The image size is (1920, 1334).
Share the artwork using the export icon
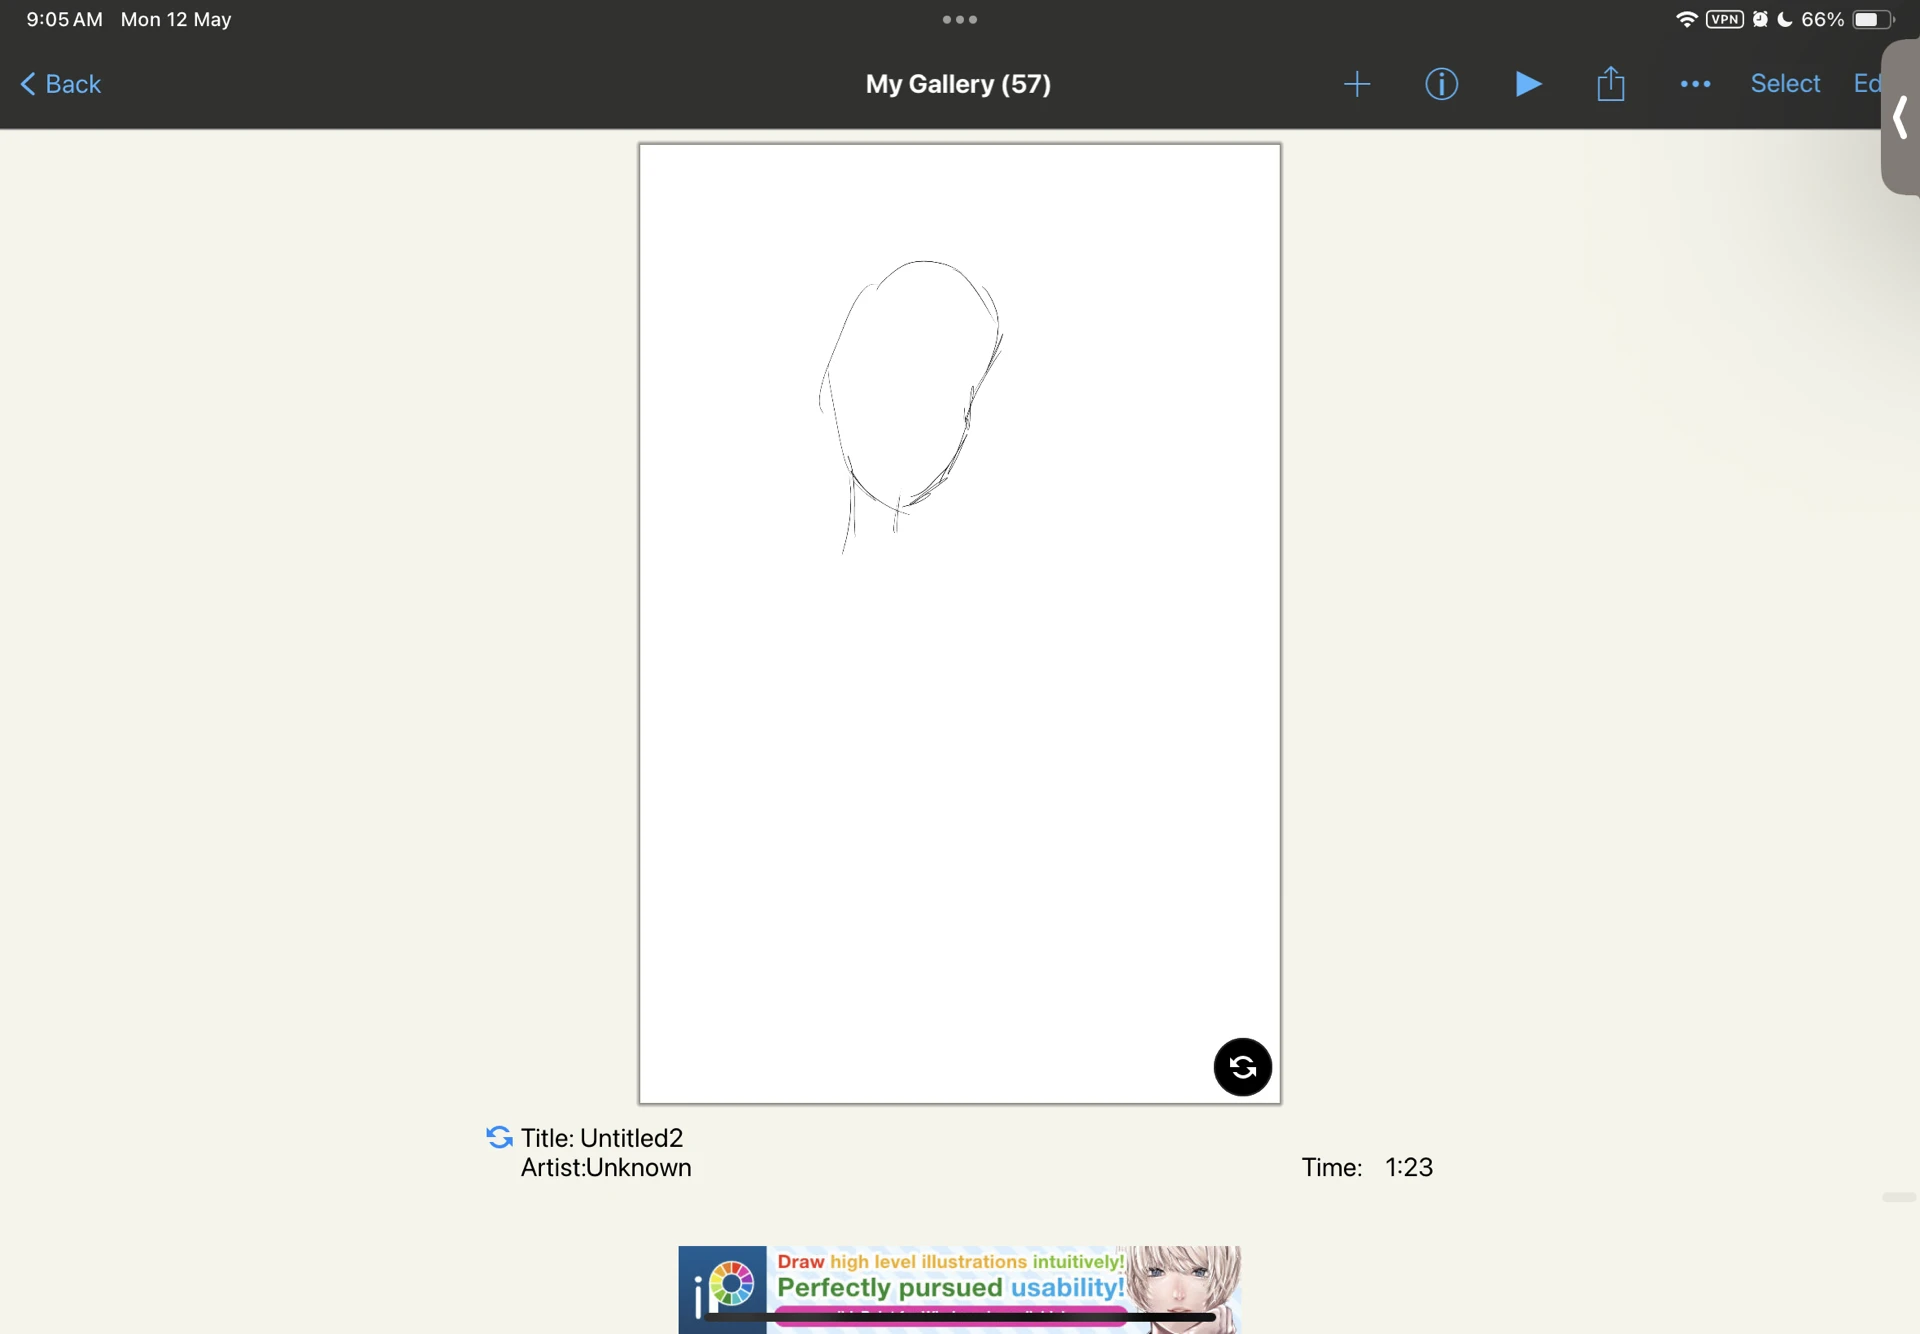[x=1611, y=84]
